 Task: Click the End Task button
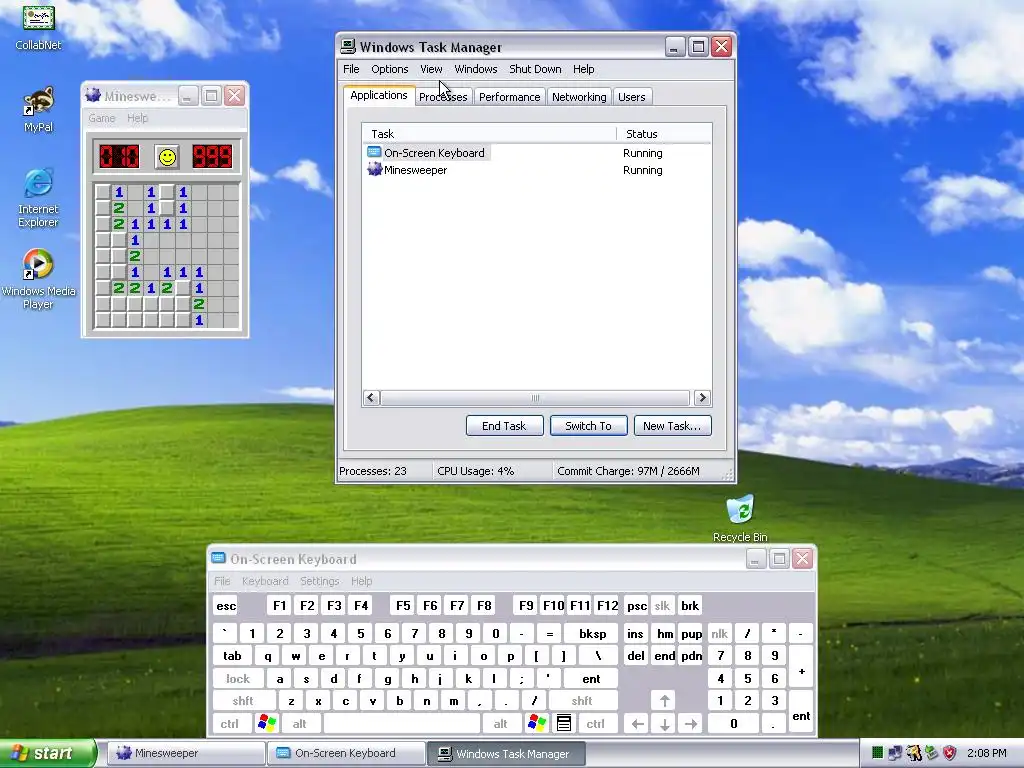click(504, 426)
